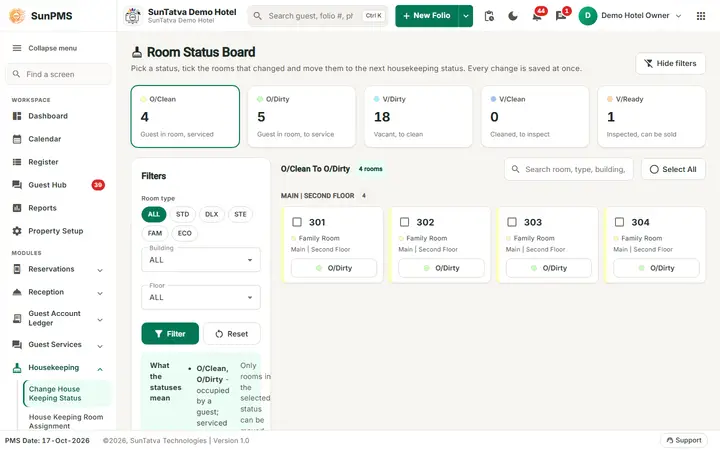Click the Reports chart icon
Image resolution: width=720 pixels, height=450 pixels.
pyautogui.click(x=17, y=208)
